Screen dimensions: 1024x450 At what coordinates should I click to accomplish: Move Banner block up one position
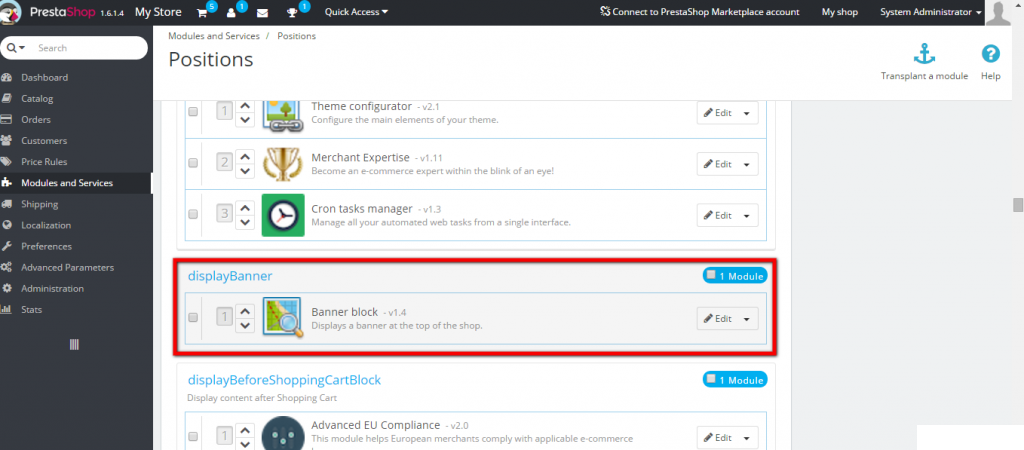(x=245, y=311)
